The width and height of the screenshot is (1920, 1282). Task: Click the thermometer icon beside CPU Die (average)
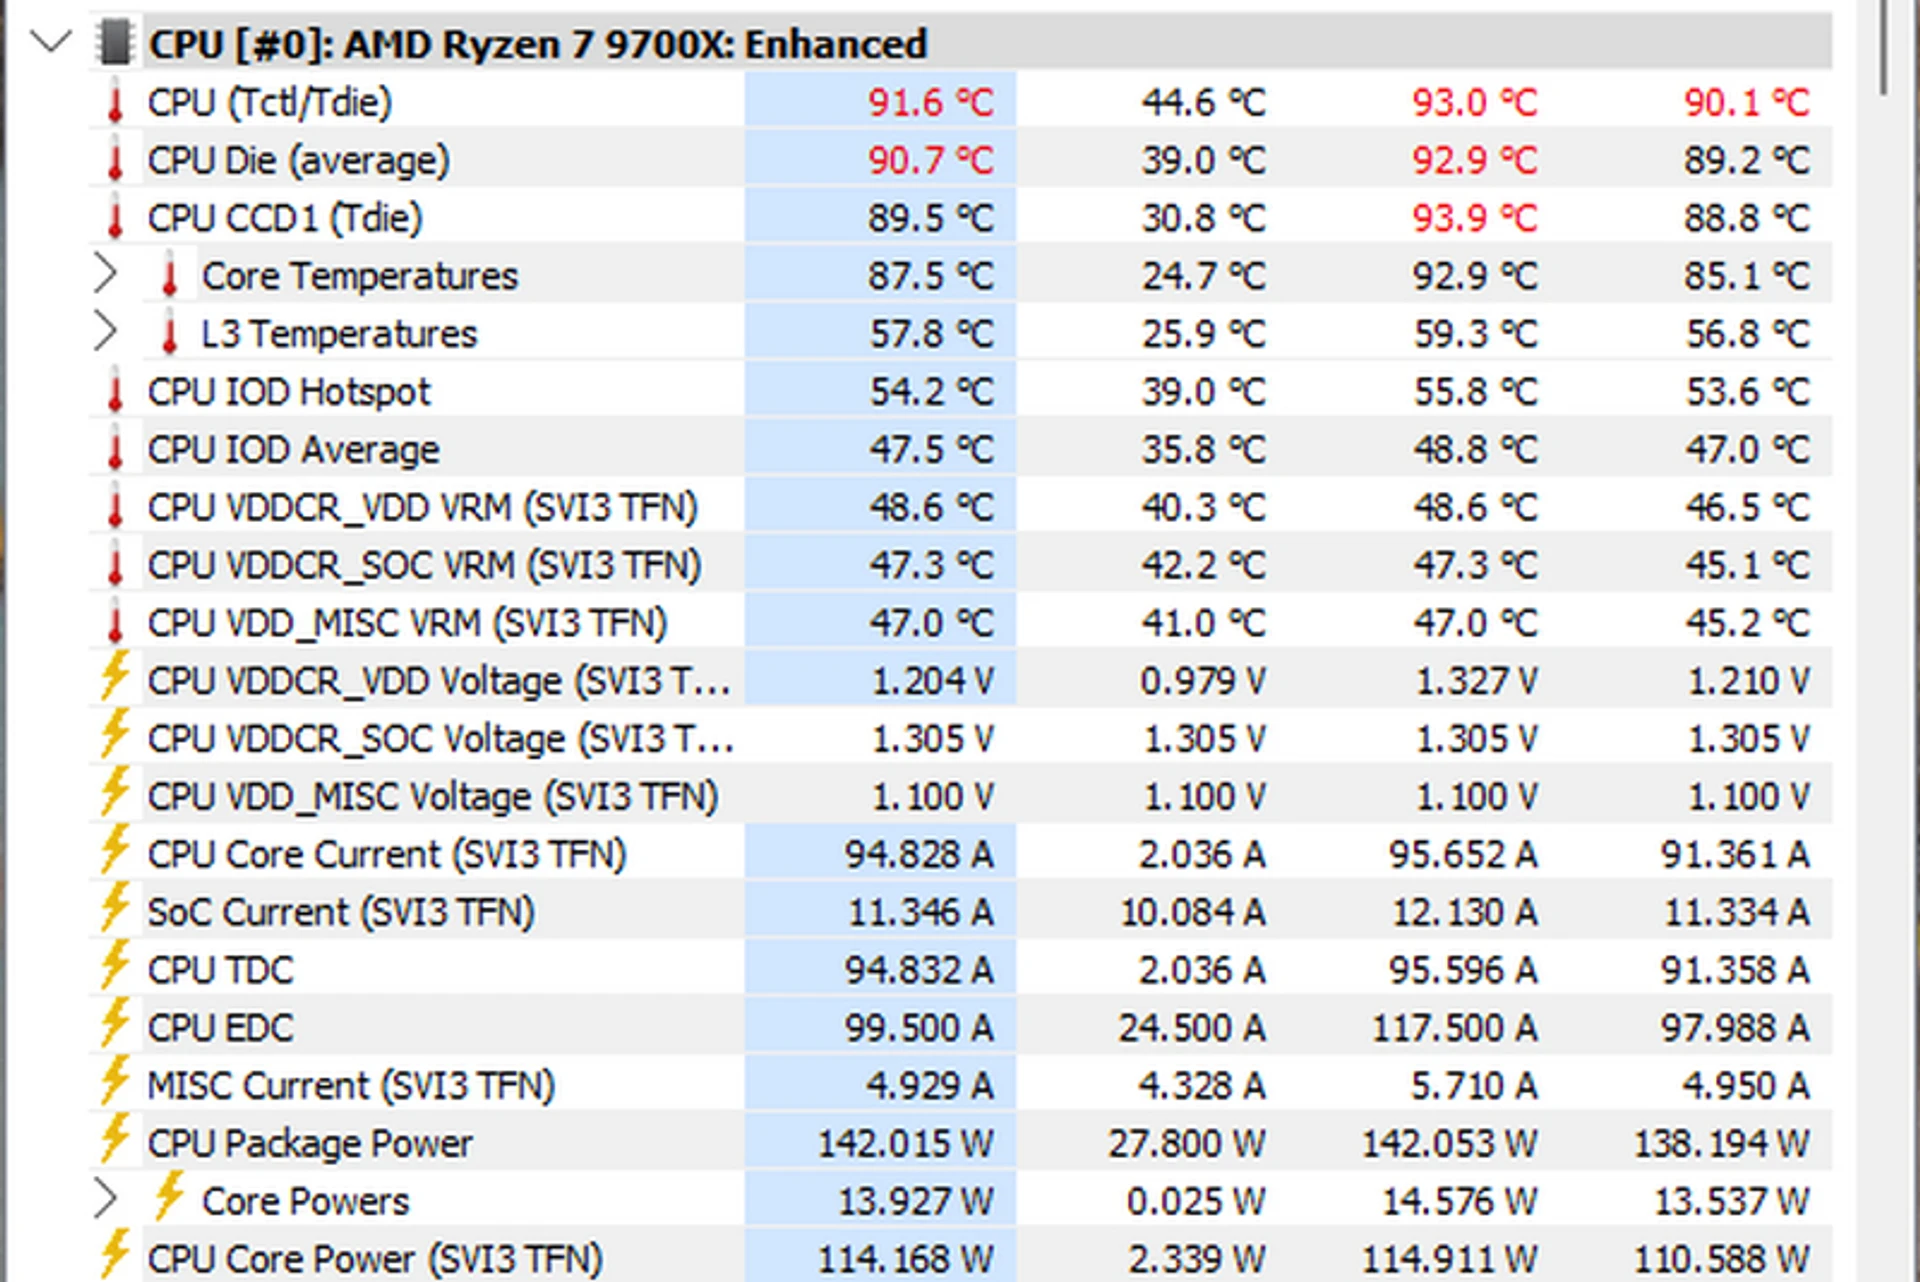click(x=115, y=160)
